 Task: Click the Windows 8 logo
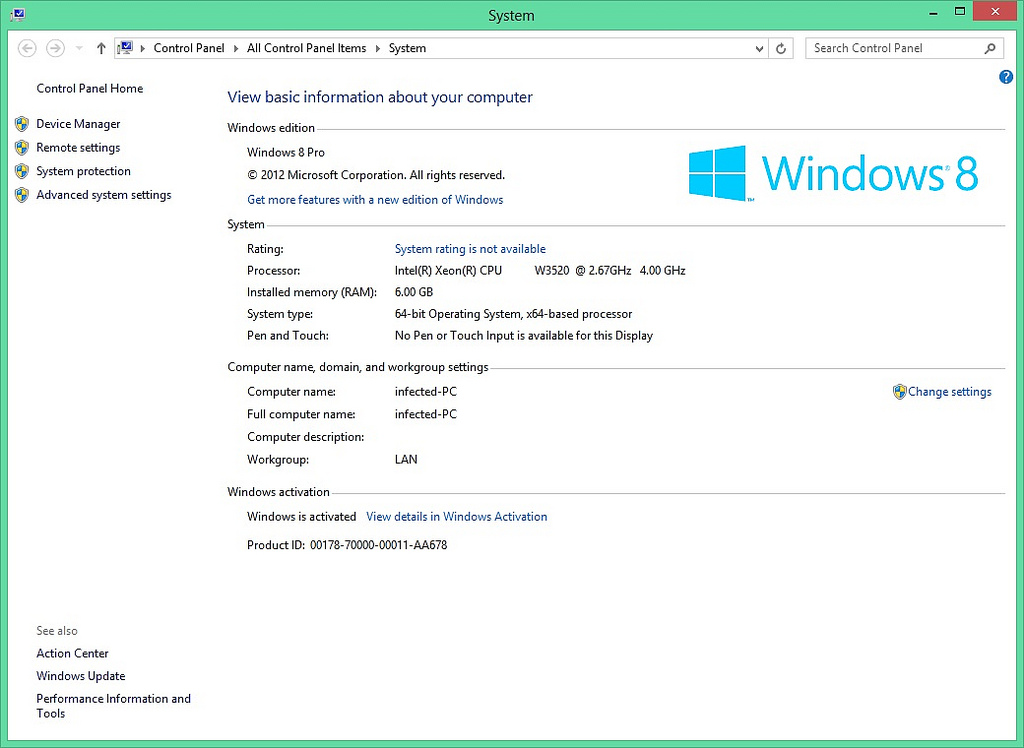(833, 173)
